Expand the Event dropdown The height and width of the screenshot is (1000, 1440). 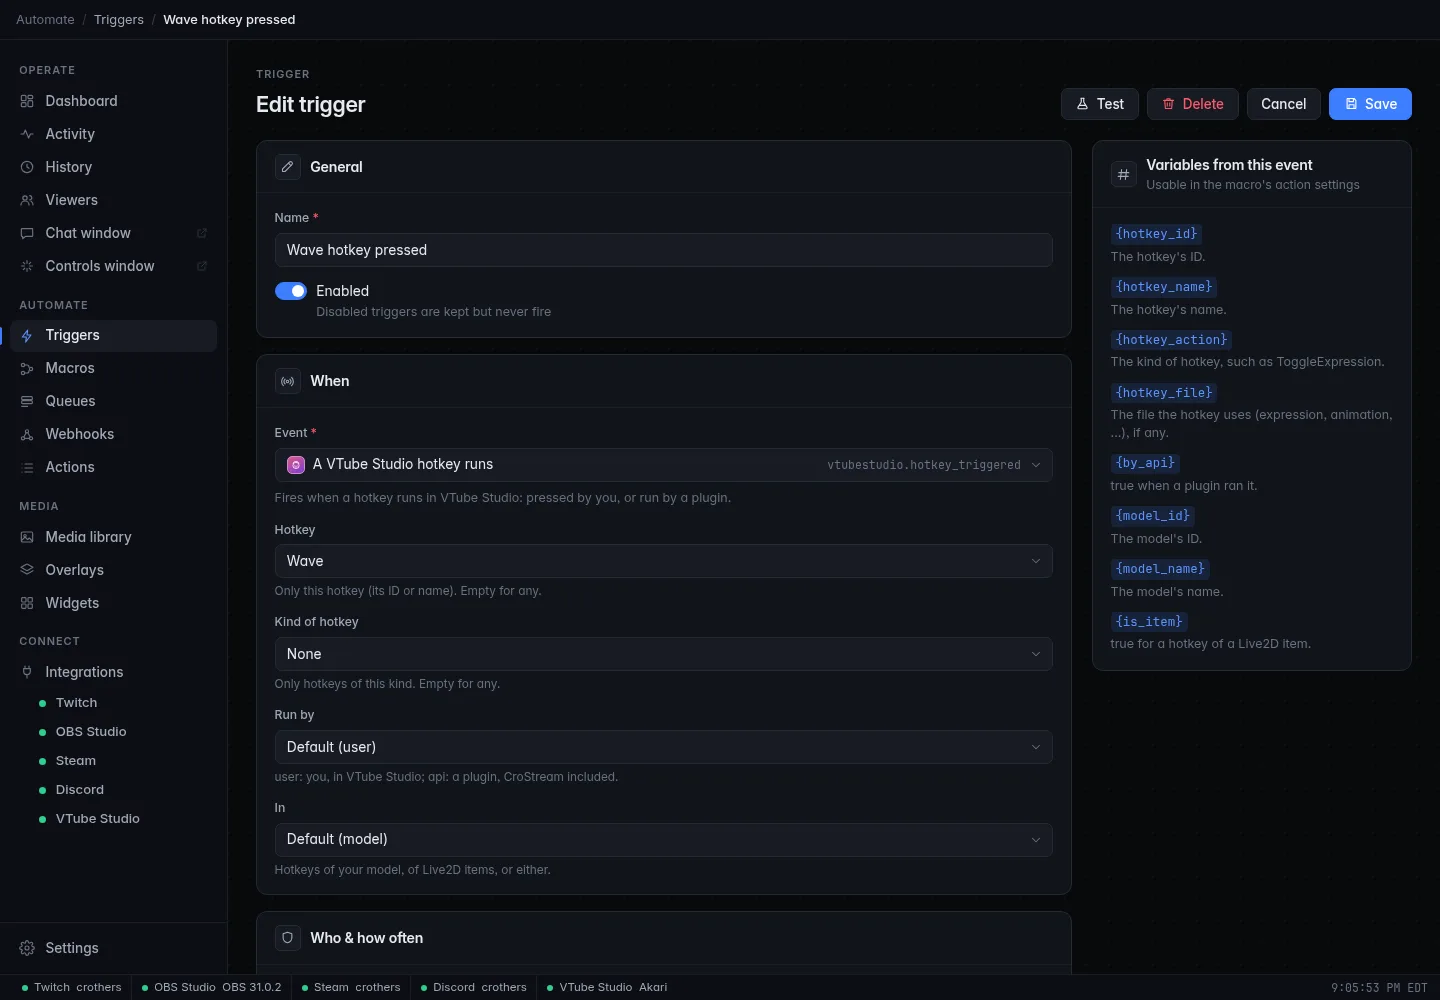point(663,465)
